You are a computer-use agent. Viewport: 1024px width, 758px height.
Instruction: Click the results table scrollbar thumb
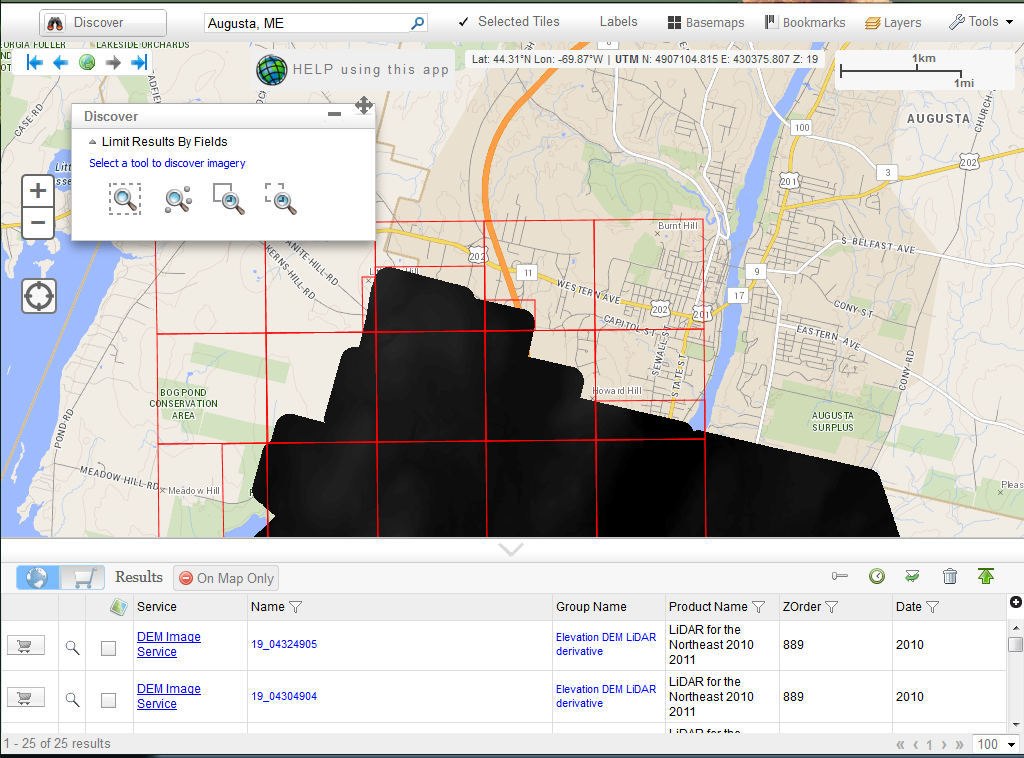pos(1016,644)
